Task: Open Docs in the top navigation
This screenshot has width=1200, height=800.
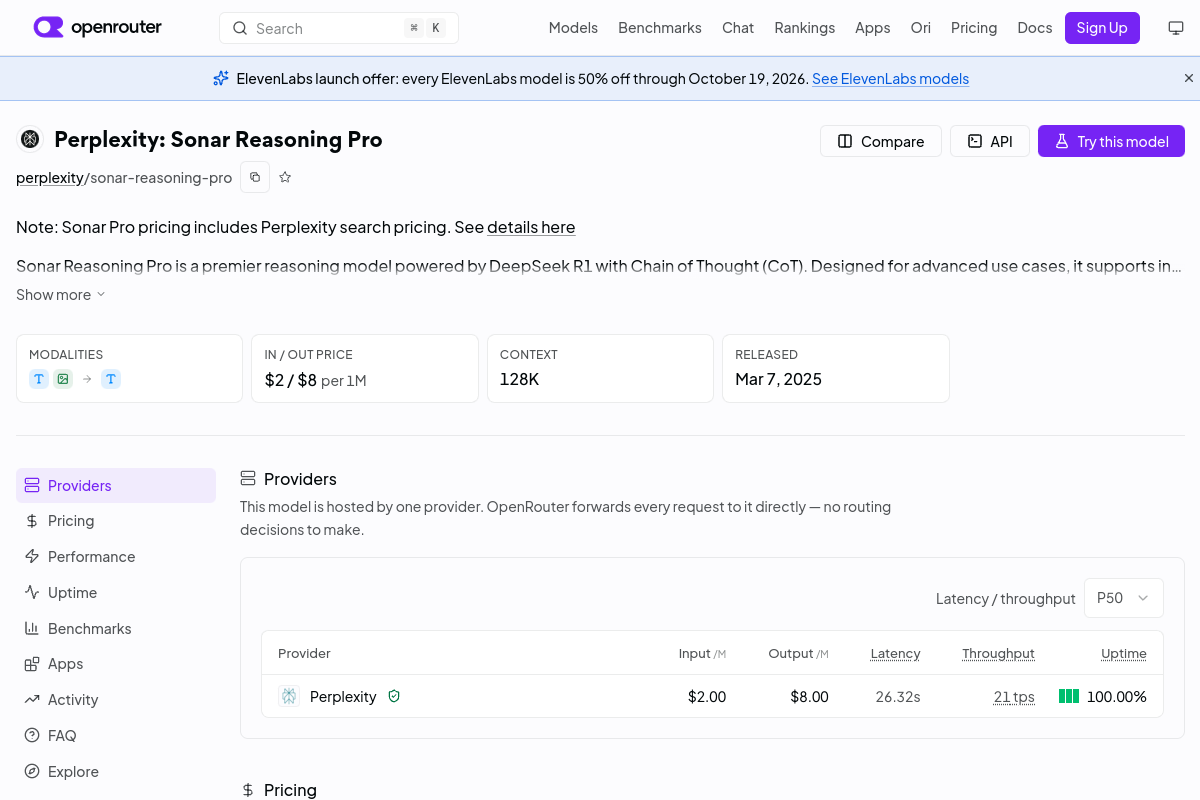Action: point(1035,28)
